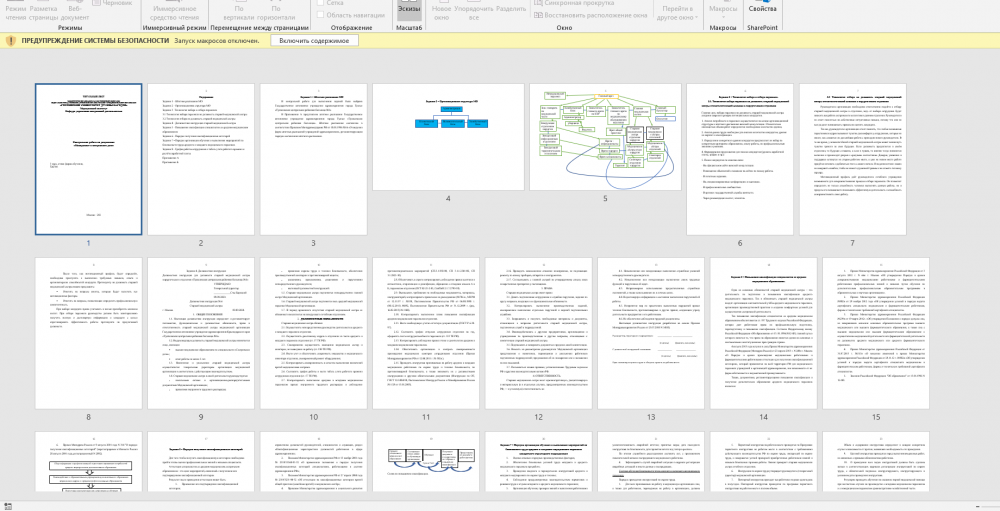Select page 3 thumbnail

(314, 159)
